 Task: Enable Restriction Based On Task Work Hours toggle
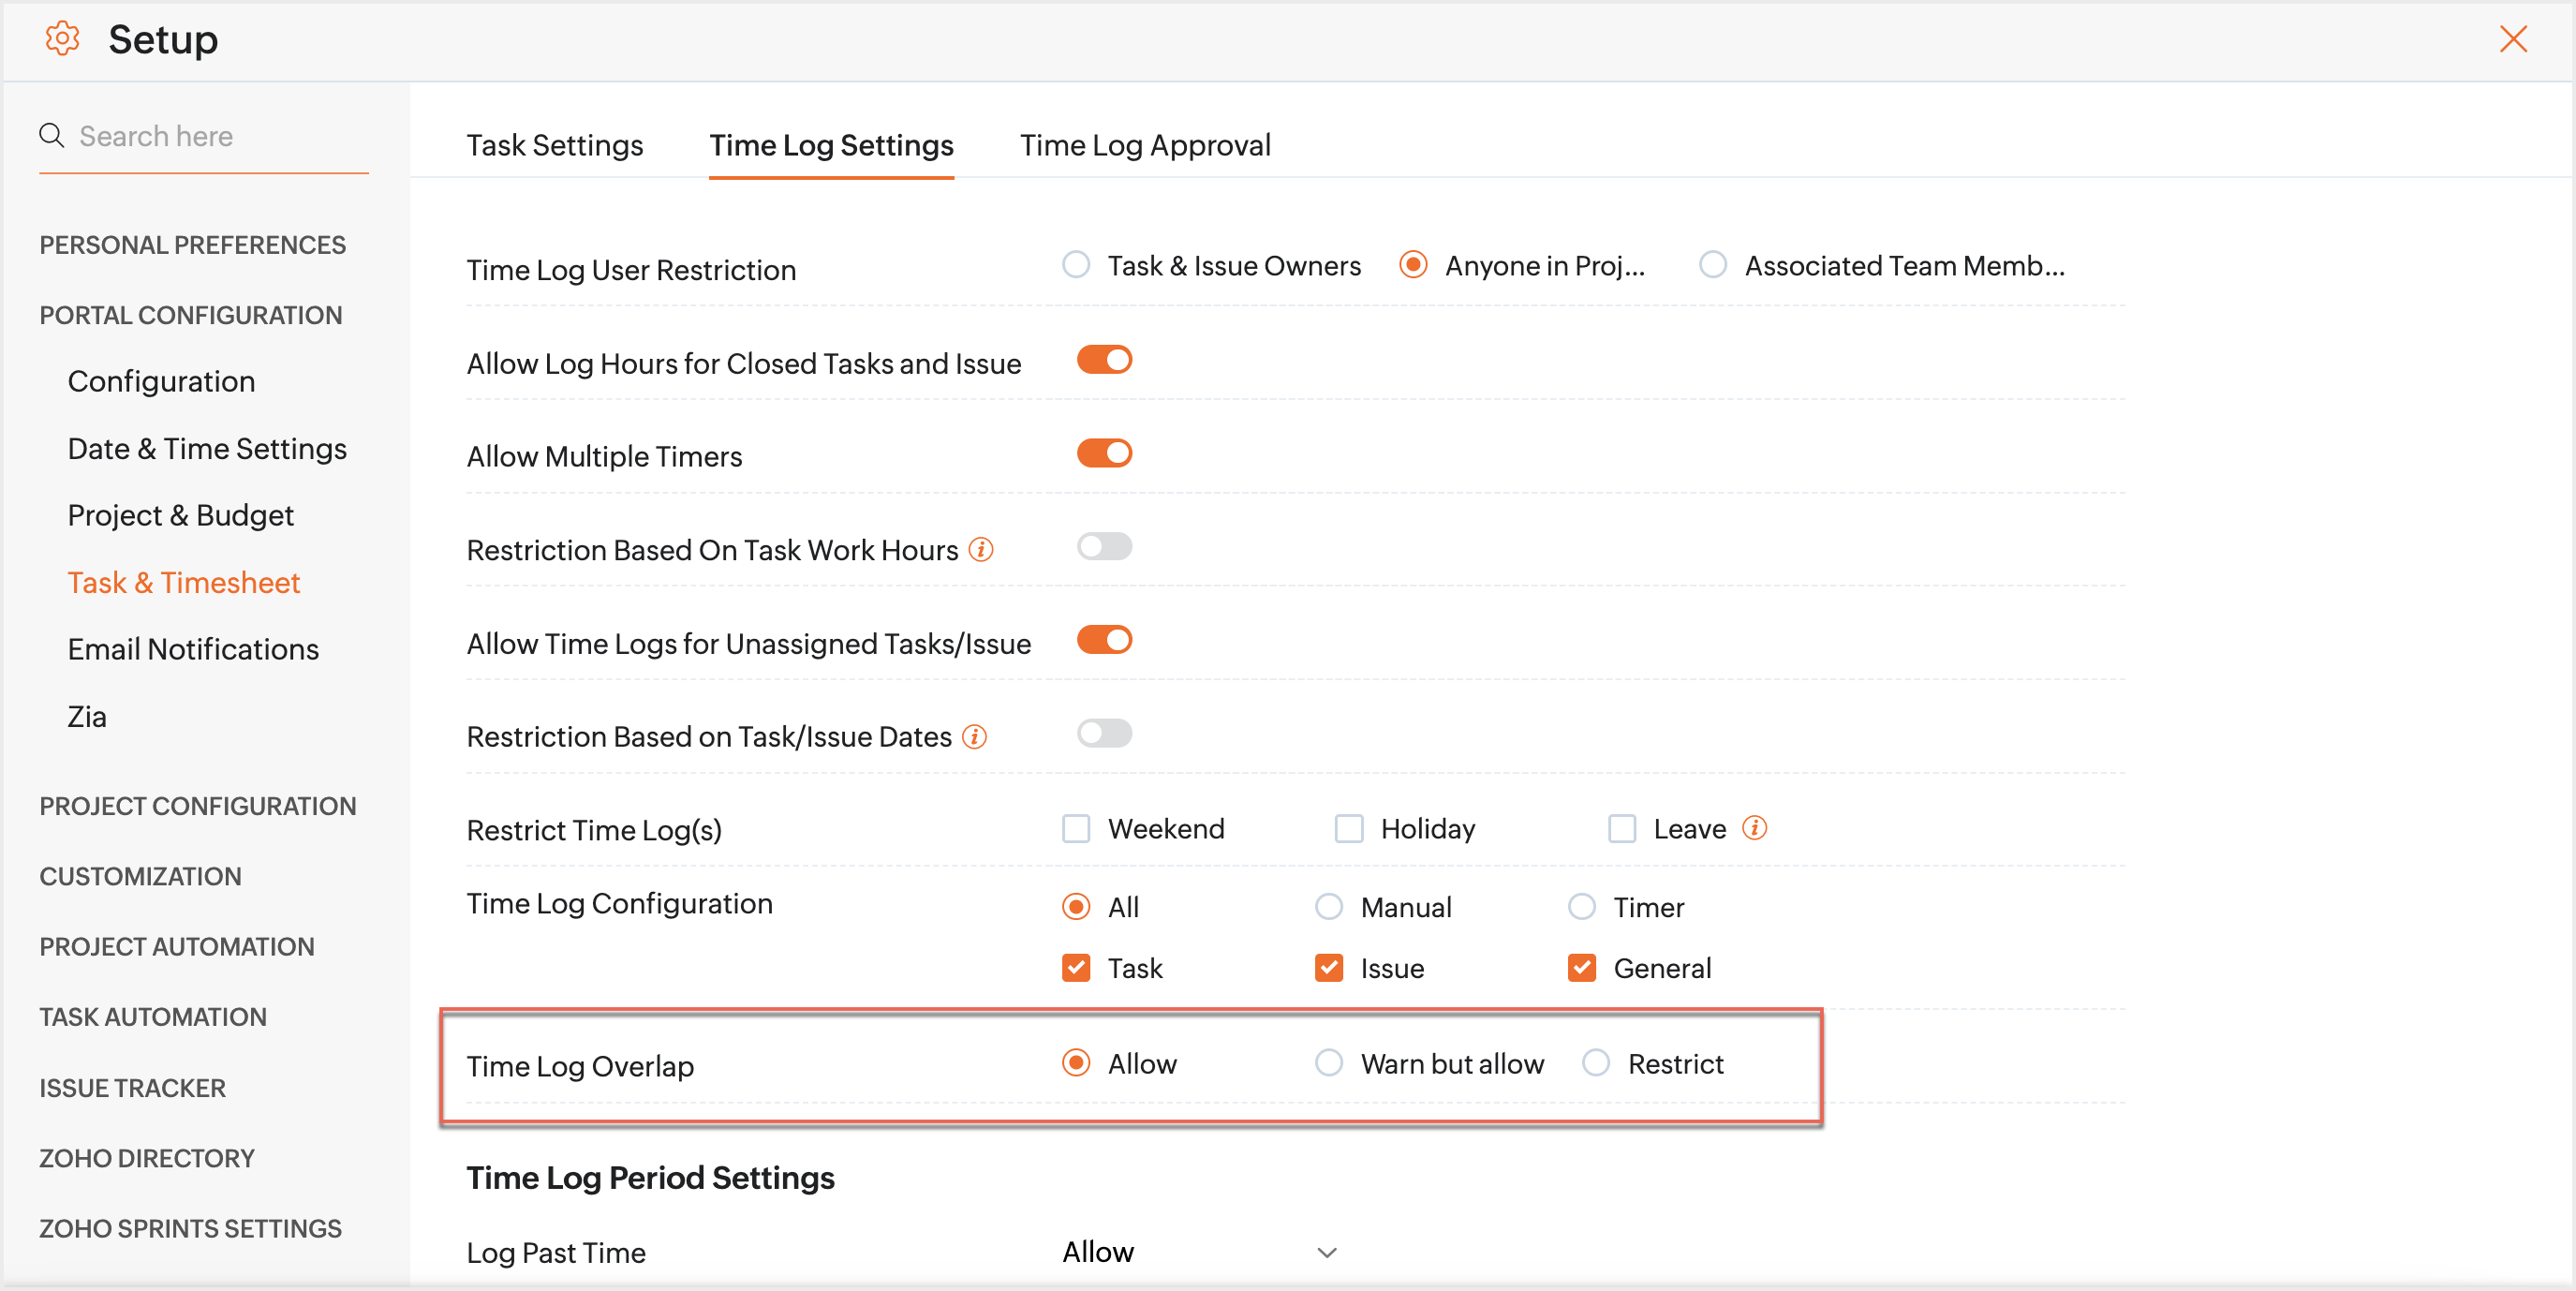tap(1104, 546)
